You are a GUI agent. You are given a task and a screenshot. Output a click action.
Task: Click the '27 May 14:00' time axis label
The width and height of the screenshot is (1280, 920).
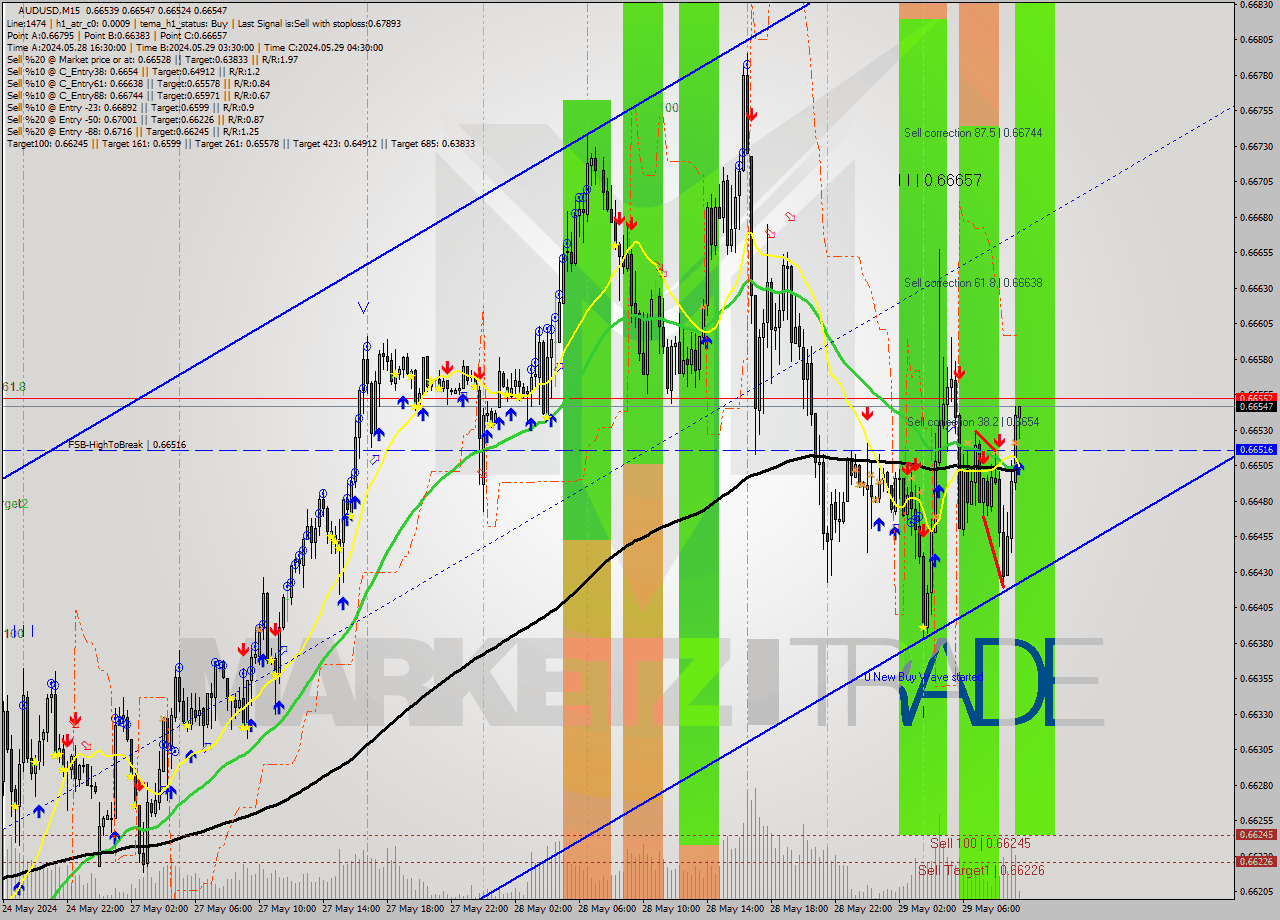pyautogui.click(x=352, y=909)
